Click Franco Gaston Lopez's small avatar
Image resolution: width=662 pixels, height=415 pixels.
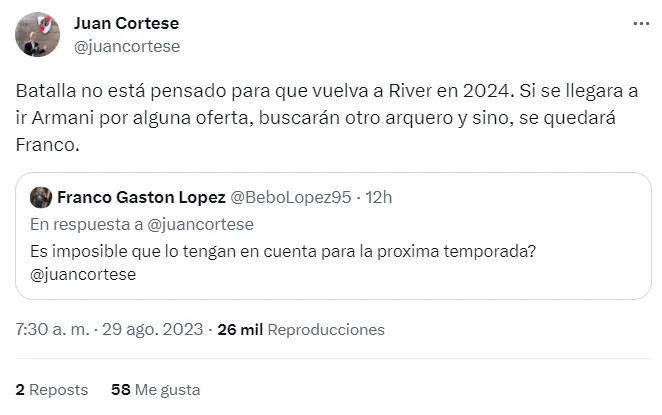coord(41,197)
